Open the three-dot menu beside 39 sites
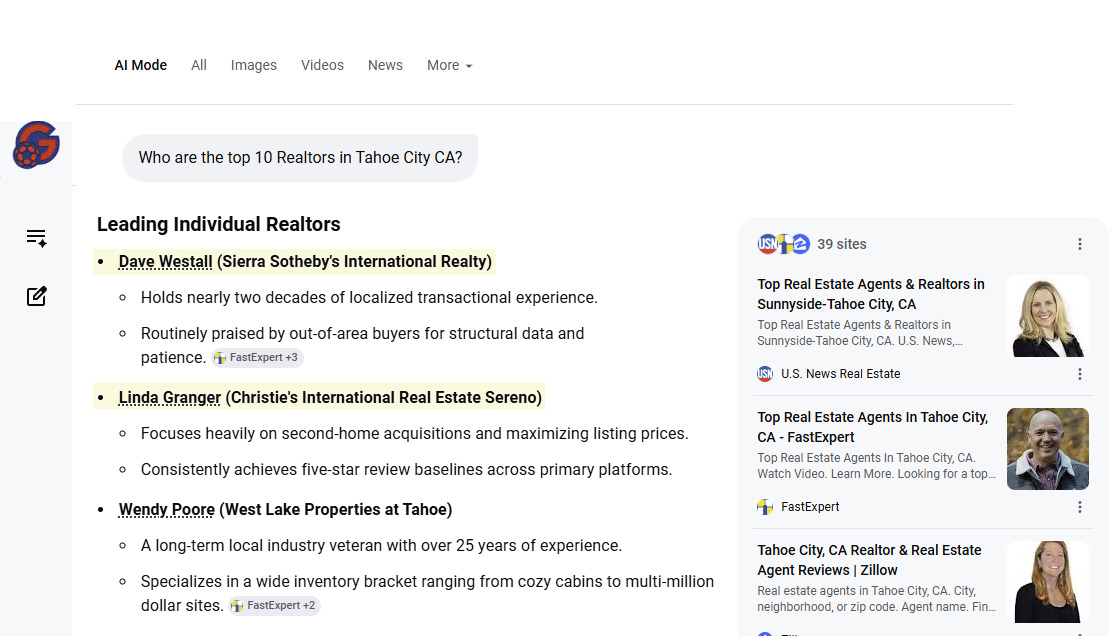 point(1079,244)
